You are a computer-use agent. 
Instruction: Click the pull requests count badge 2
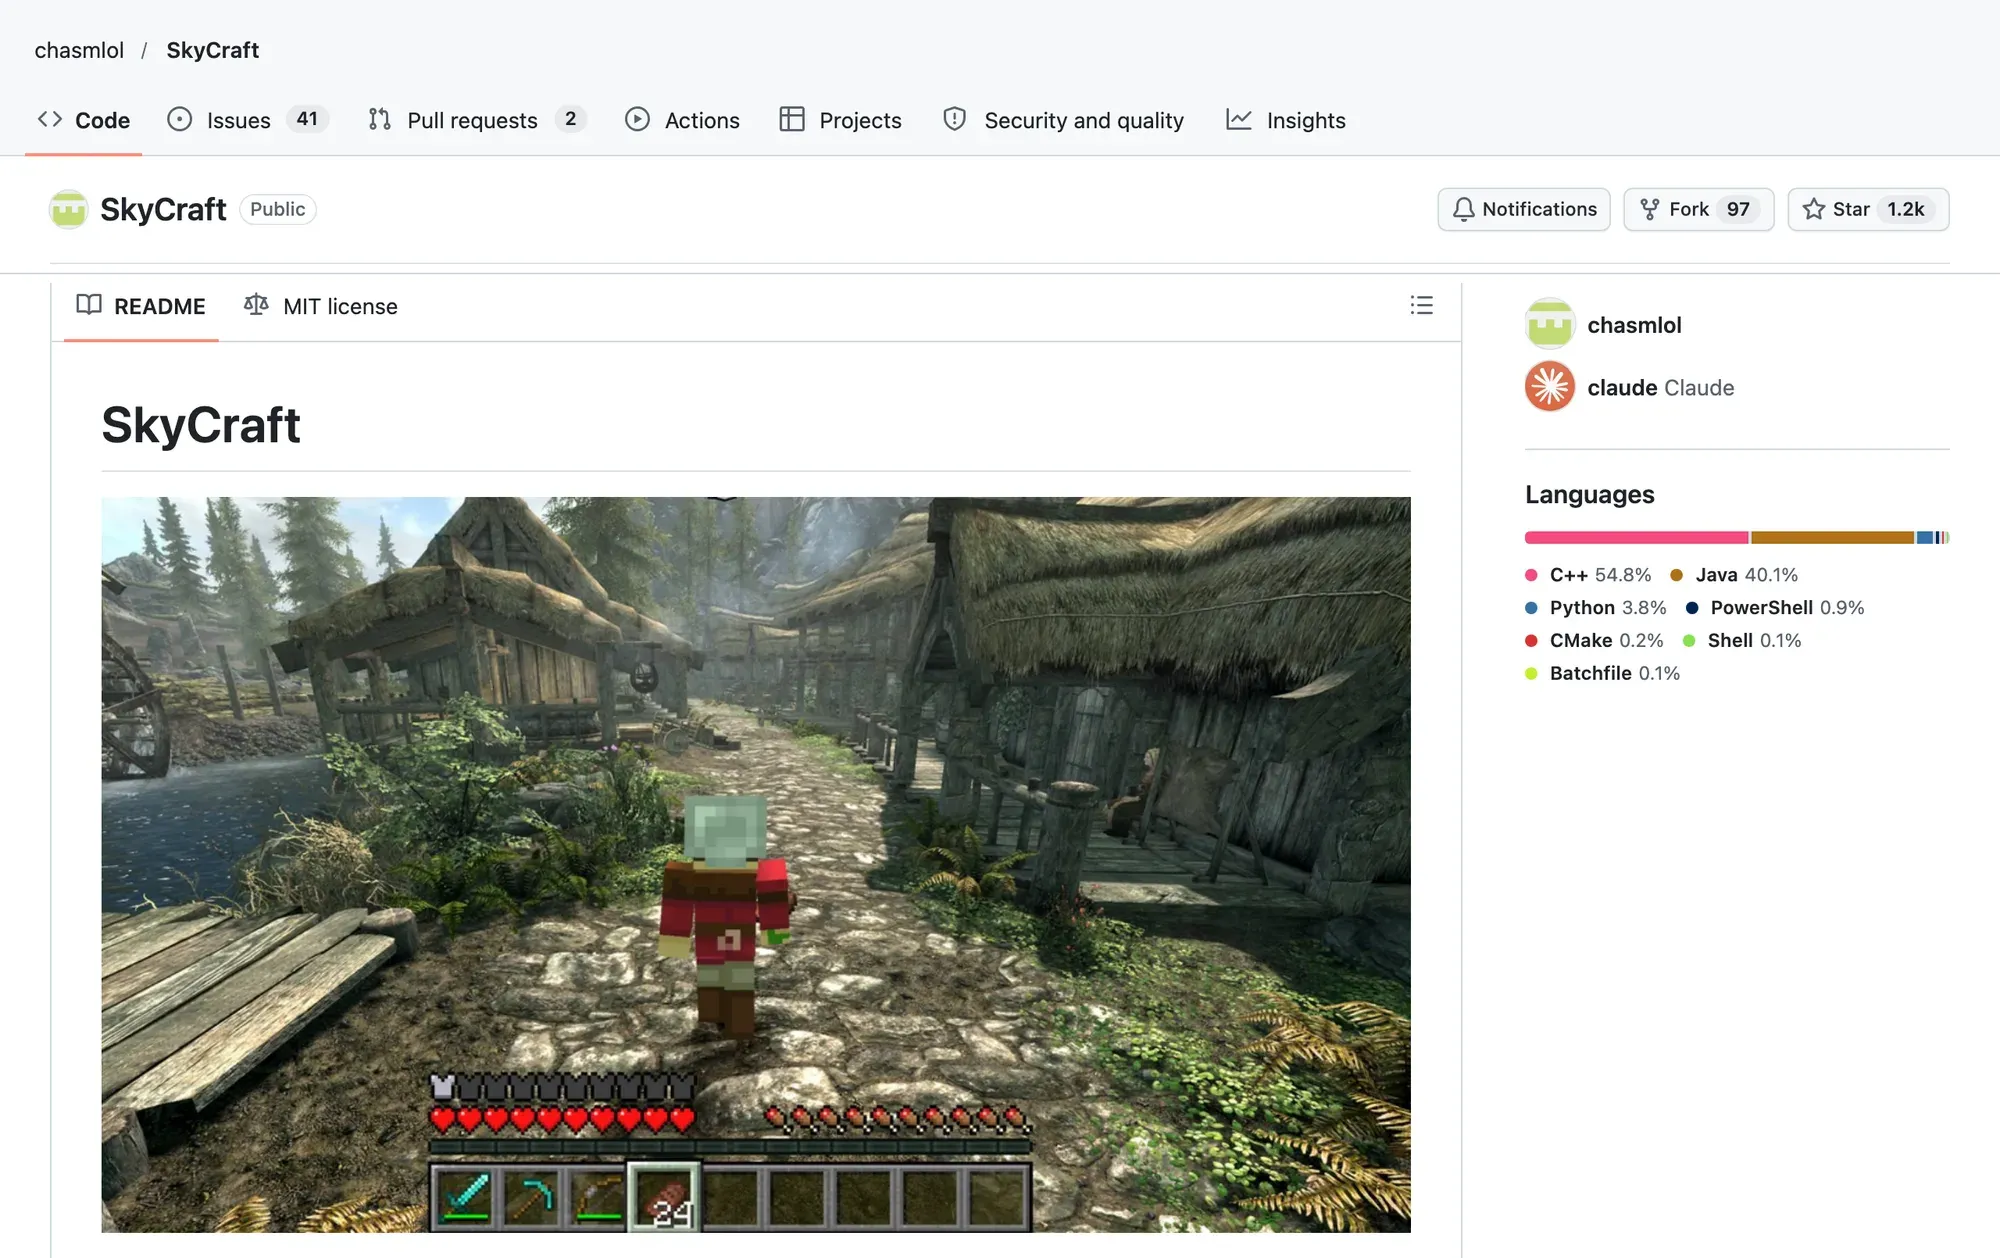pyautogui.click(x=570, y=119)
